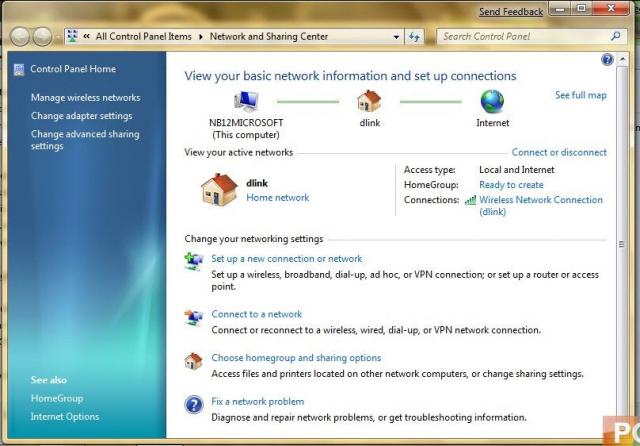Image resolution: width=640 pixels, height=446 pixels.
Task: Click the Internet globe icon
Action: coord(492,101)
